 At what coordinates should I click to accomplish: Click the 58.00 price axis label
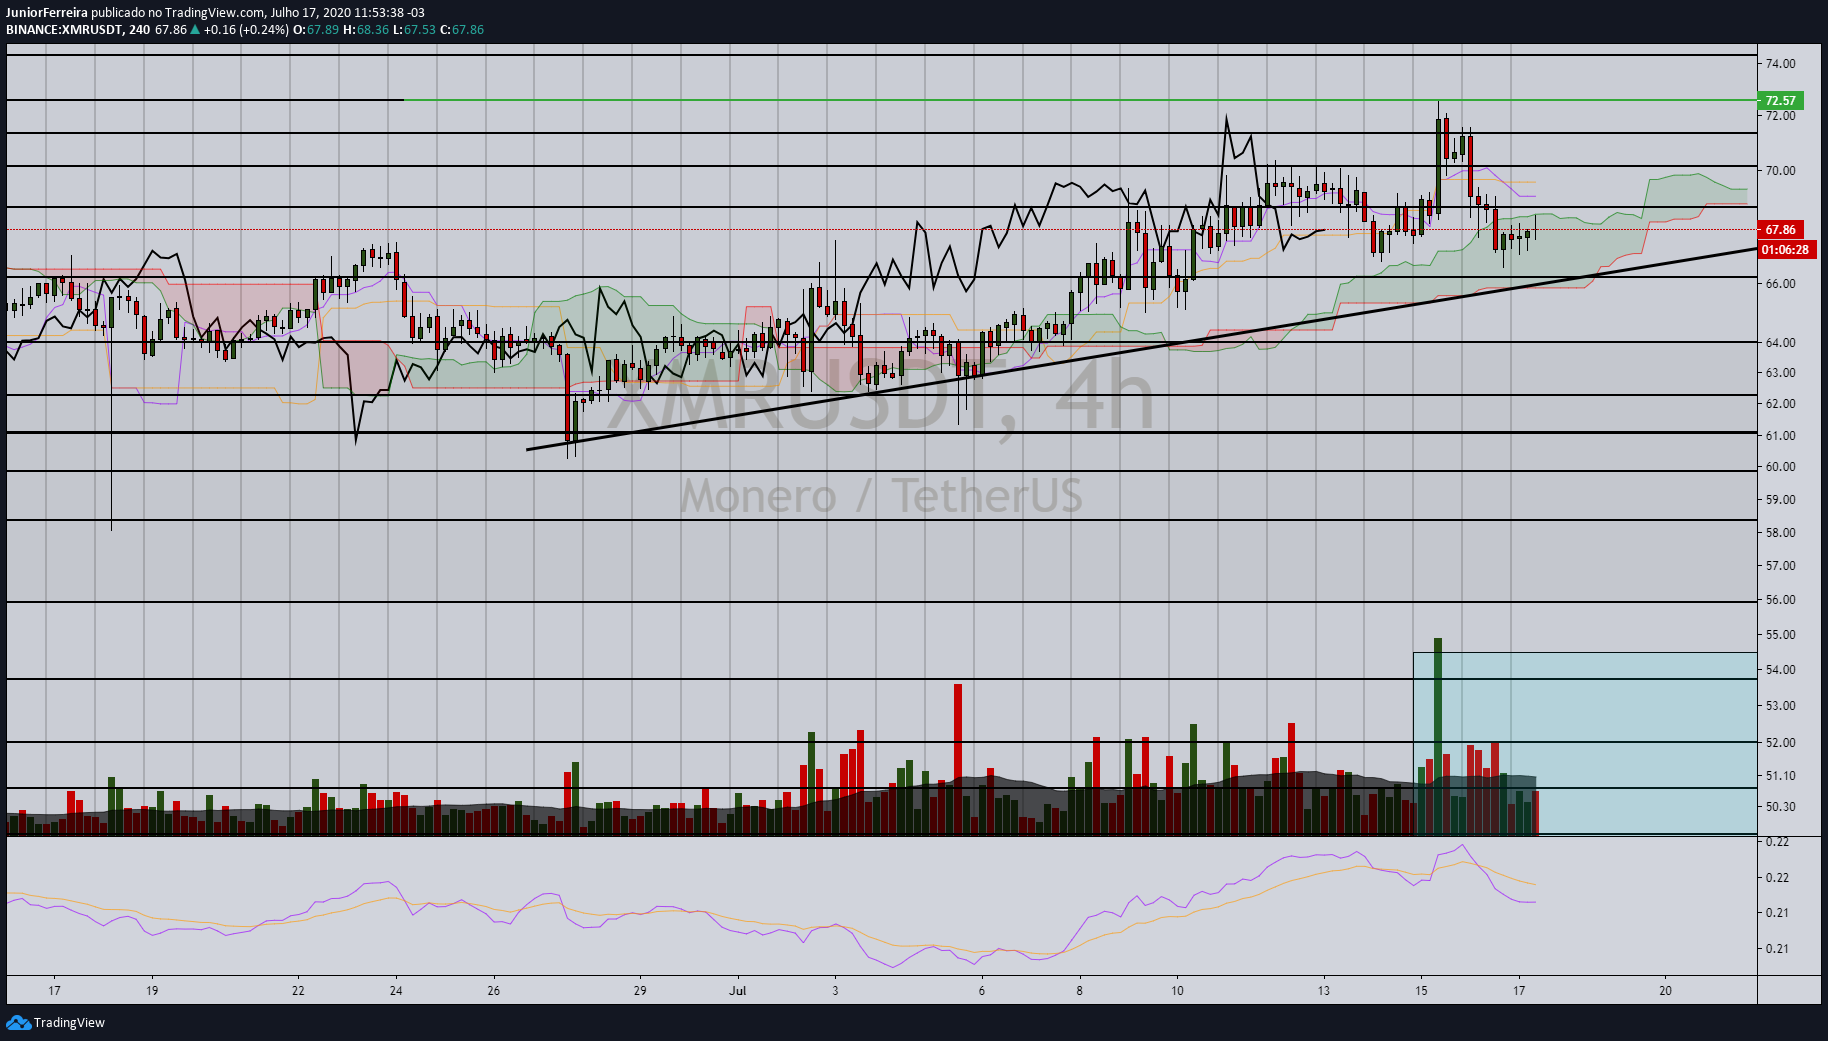(1780, 532)
